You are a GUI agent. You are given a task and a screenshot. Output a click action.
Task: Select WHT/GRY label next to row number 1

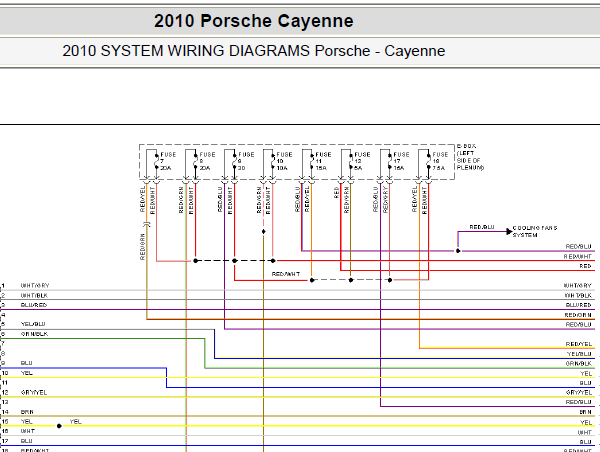click(35, 286)
